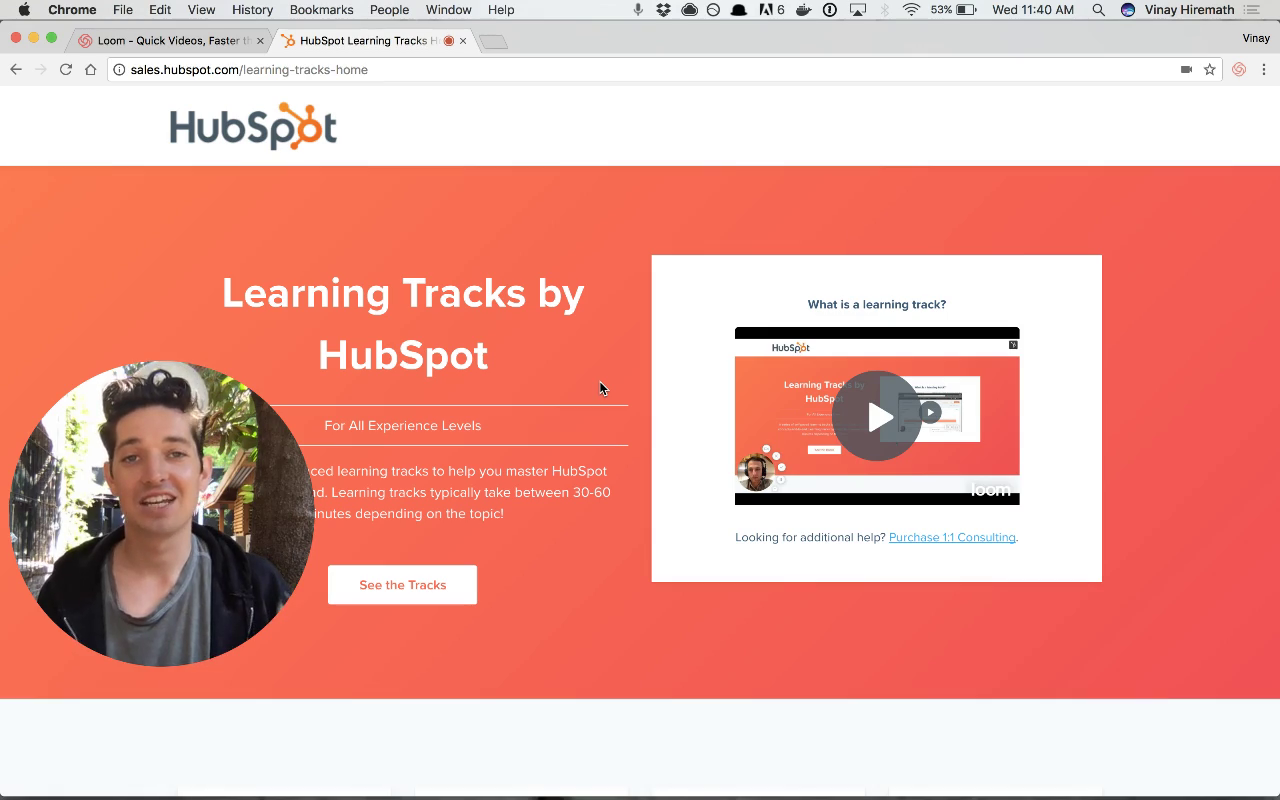
Task: Open the Help menu
Action: (x=501, y=10)
